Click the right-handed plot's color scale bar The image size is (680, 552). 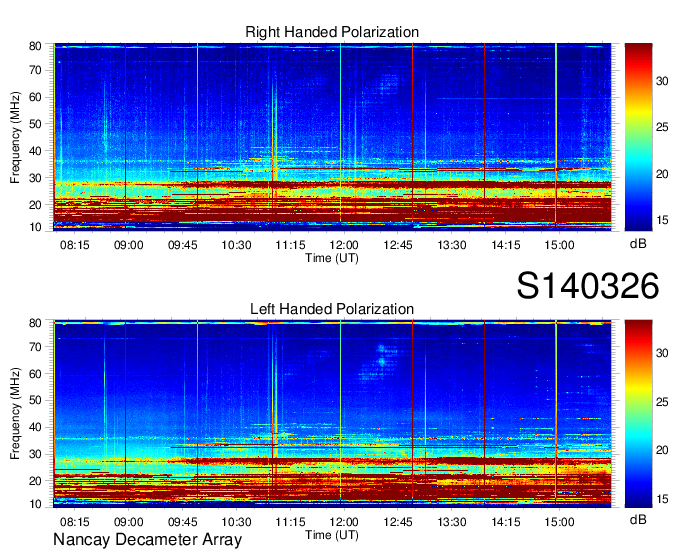coord(638,137)
